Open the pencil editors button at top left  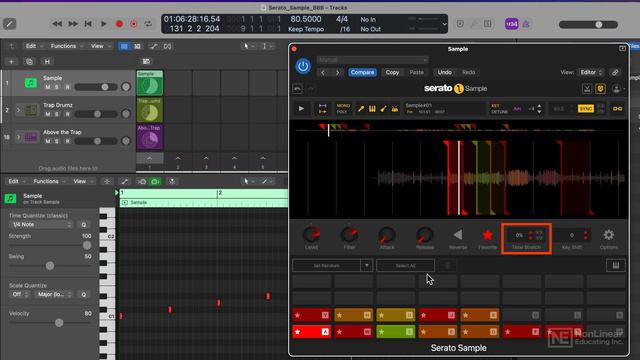[x=9, y=24]
